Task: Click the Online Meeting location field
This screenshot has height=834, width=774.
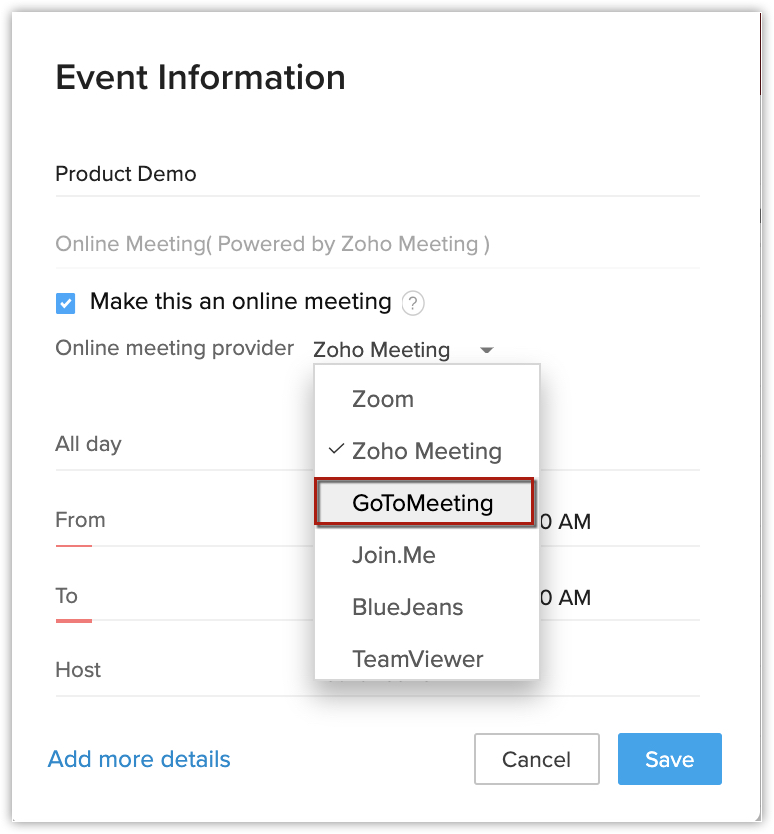Action: [x=377, y=244]
